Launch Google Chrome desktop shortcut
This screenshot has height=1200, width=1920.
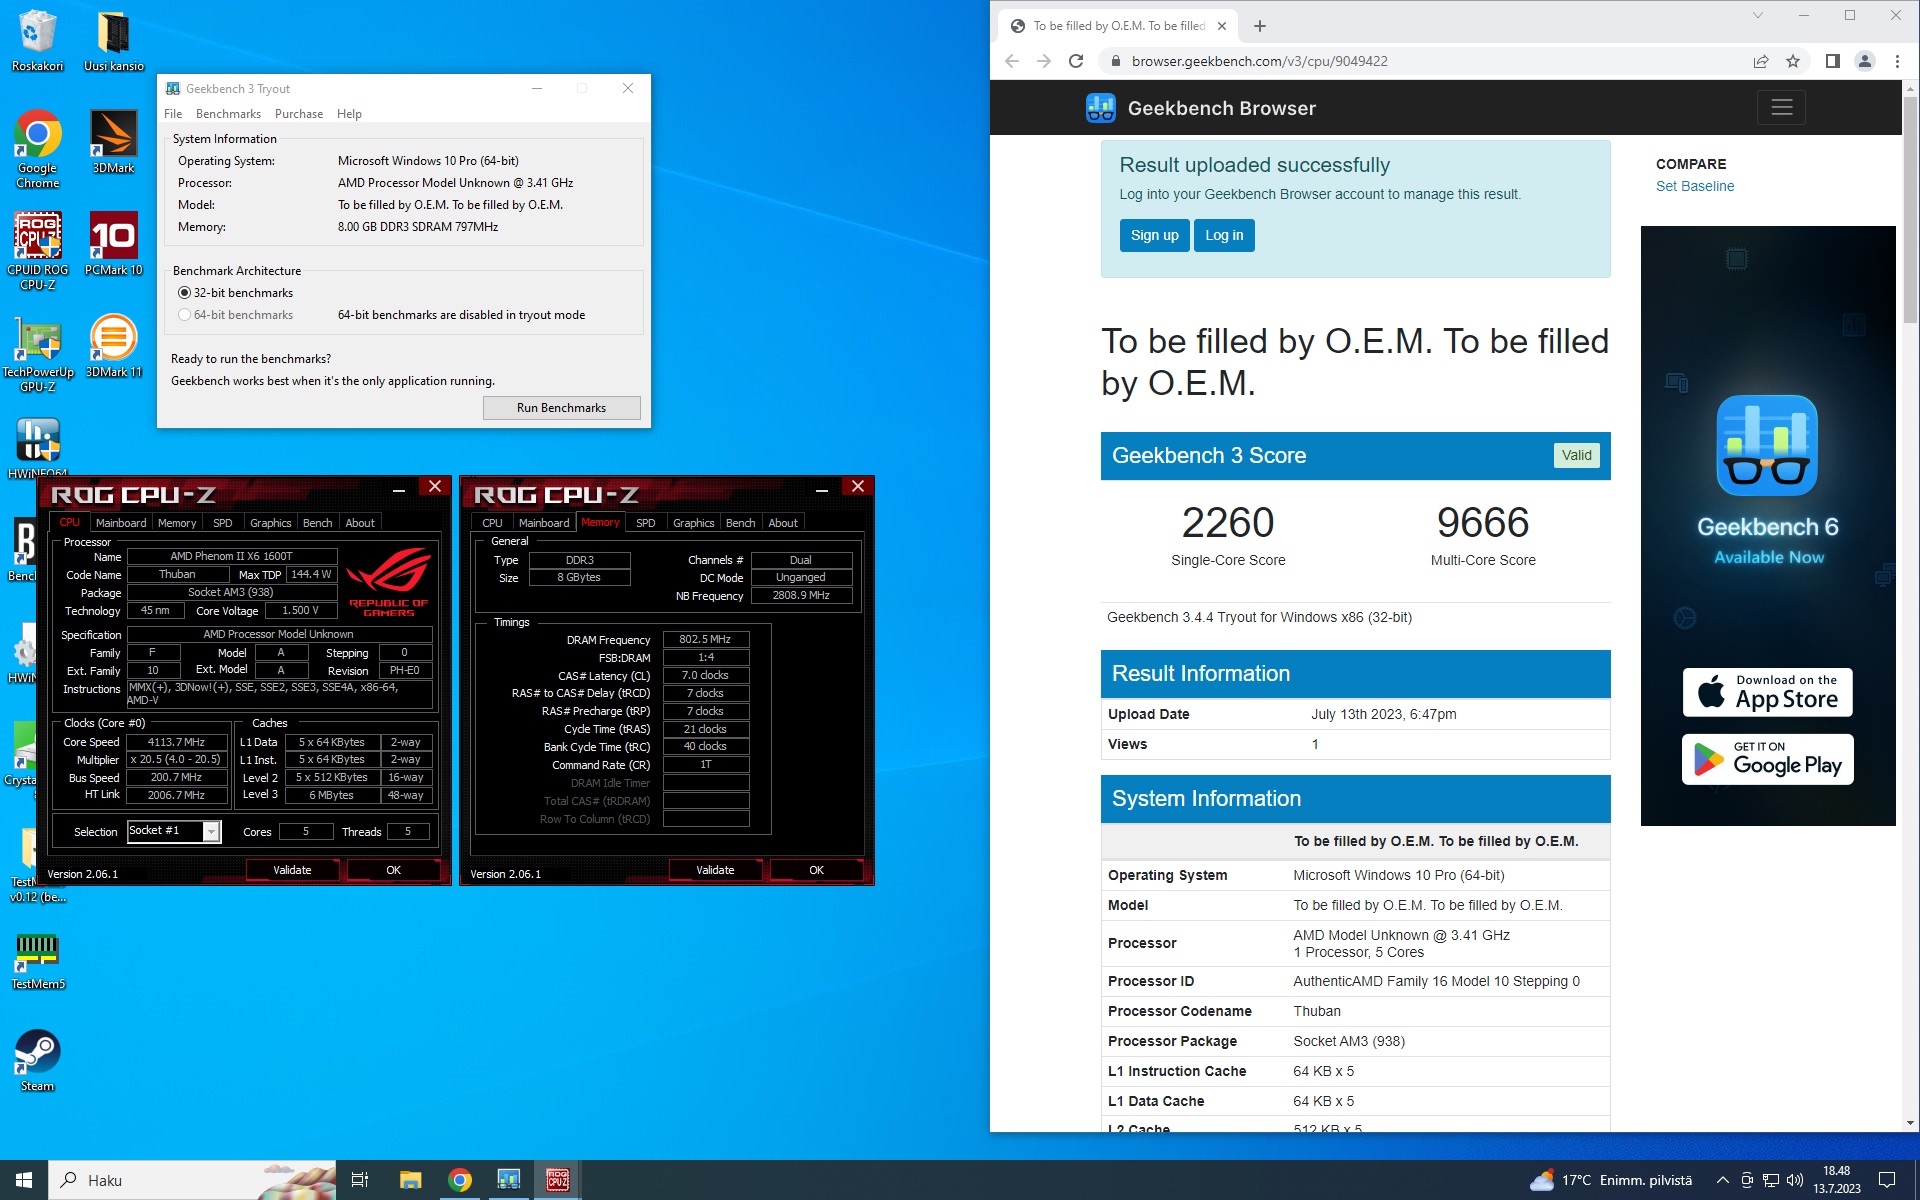(37, 149)
